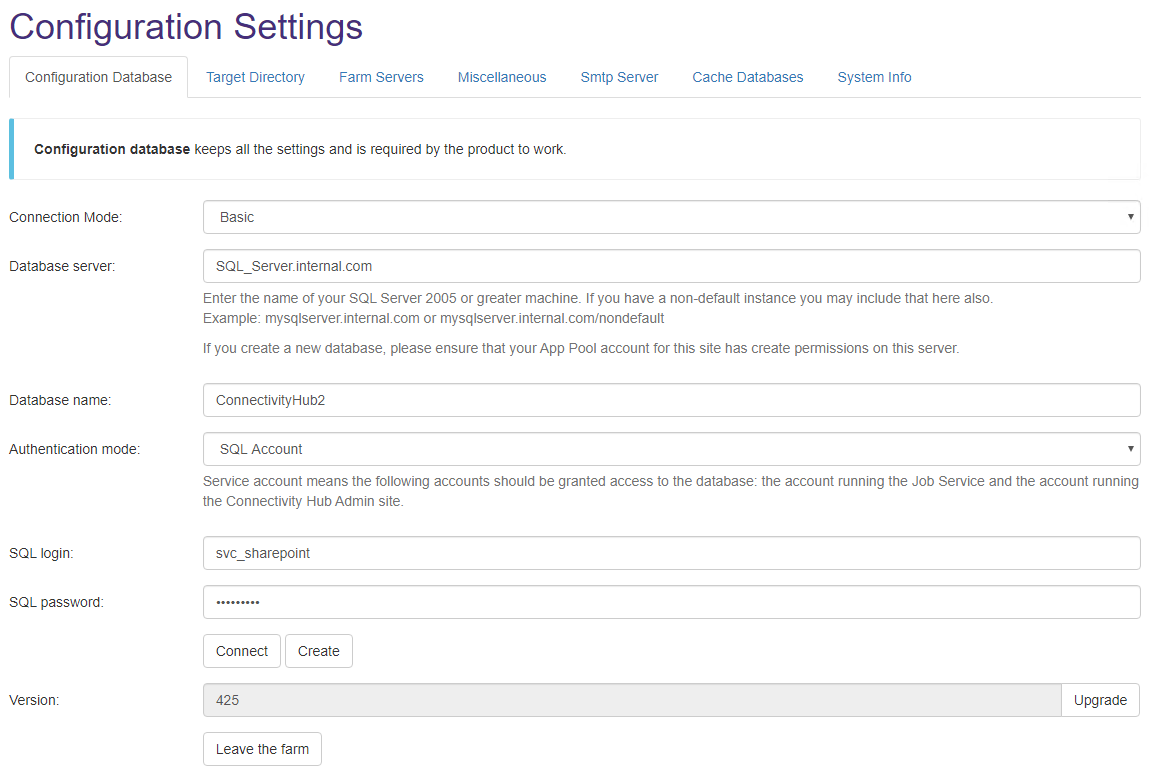Select the SQL password field

coord(671,602)
